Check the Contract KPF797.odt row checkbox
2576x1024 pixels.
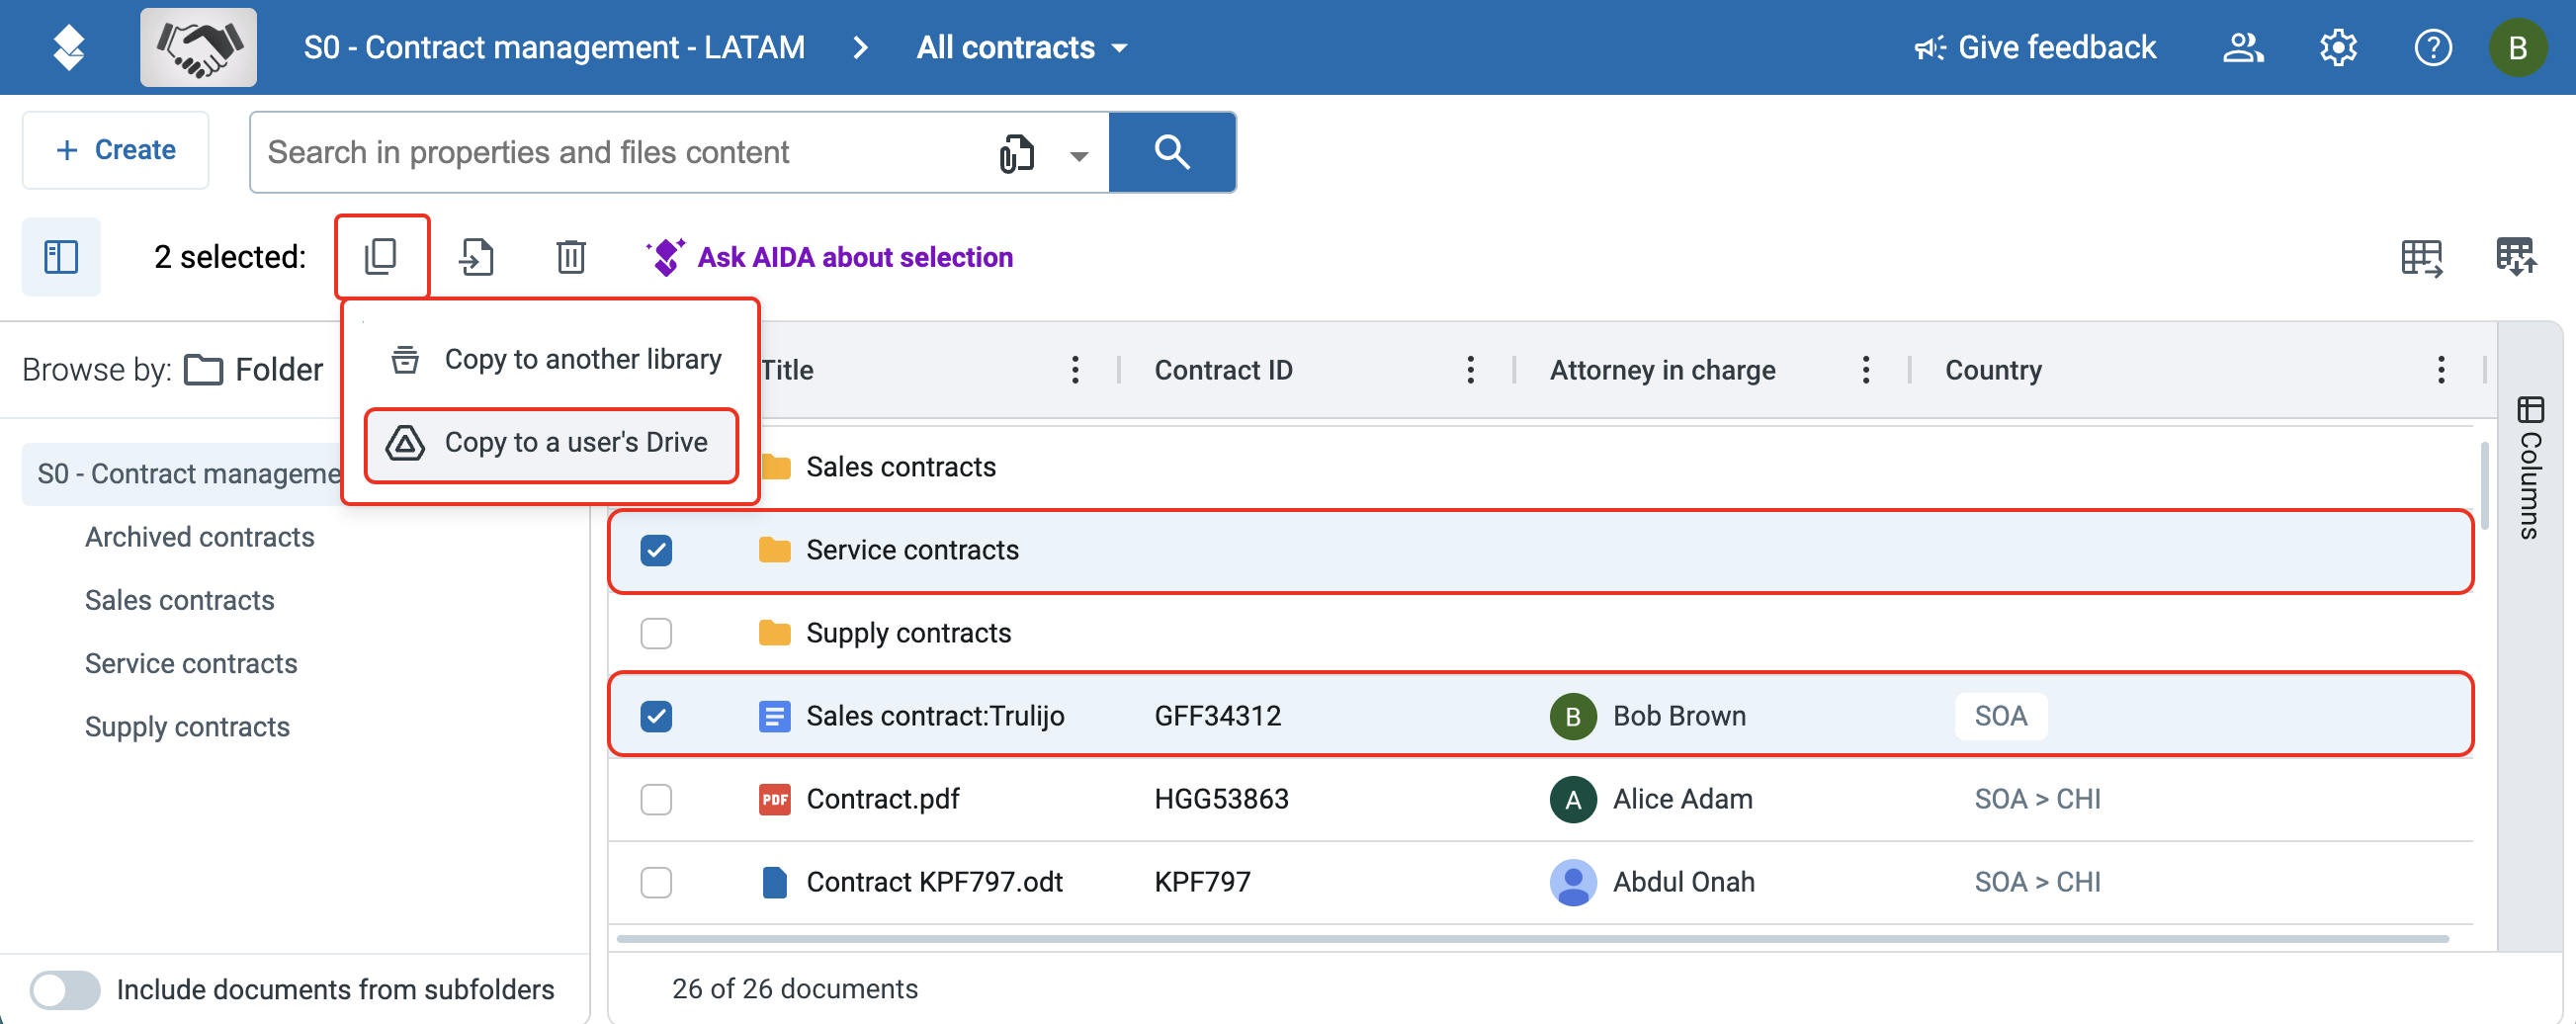(656, 882)
